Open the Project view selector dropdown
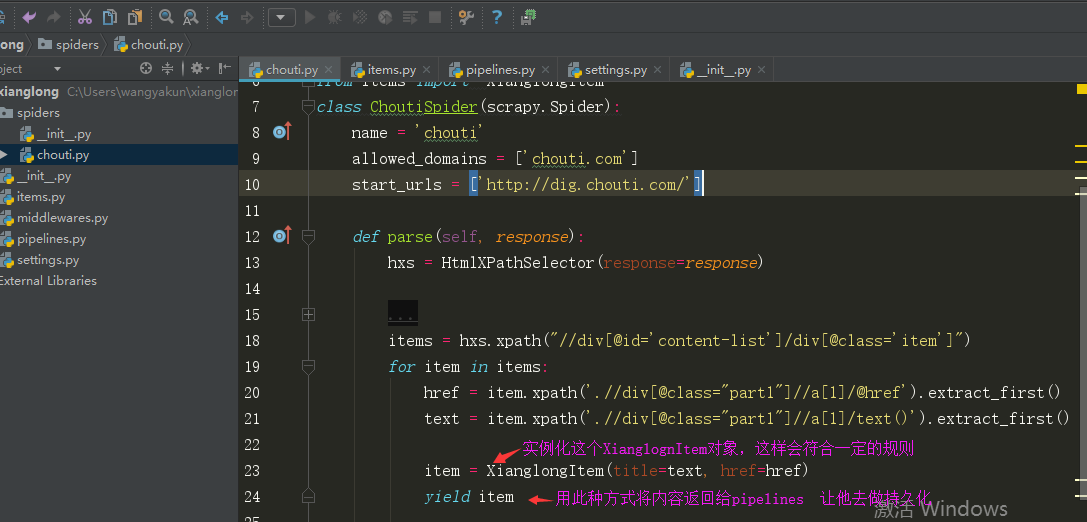Image resolution: width=1087 pixels, height=522 pixels. tap(57, 69)
